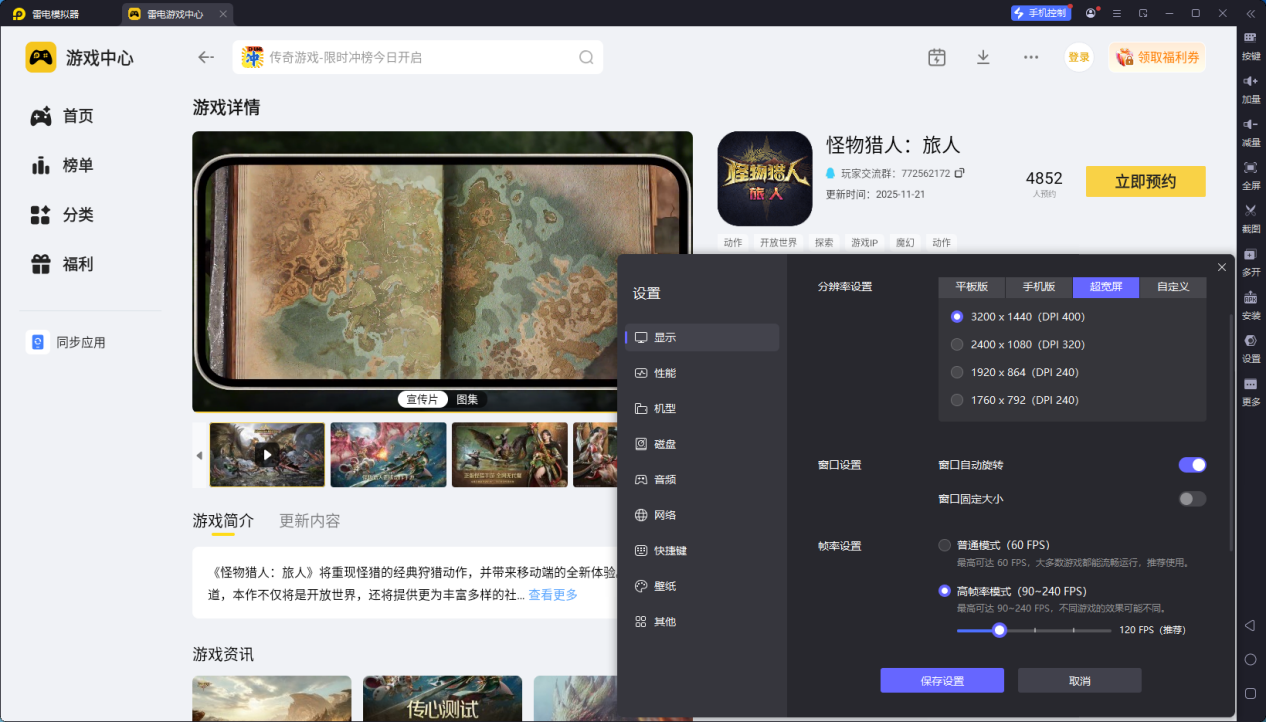Select the 2400 x 1080 resolution option
Screen dimensions: 1266x722
coord(957,345)
